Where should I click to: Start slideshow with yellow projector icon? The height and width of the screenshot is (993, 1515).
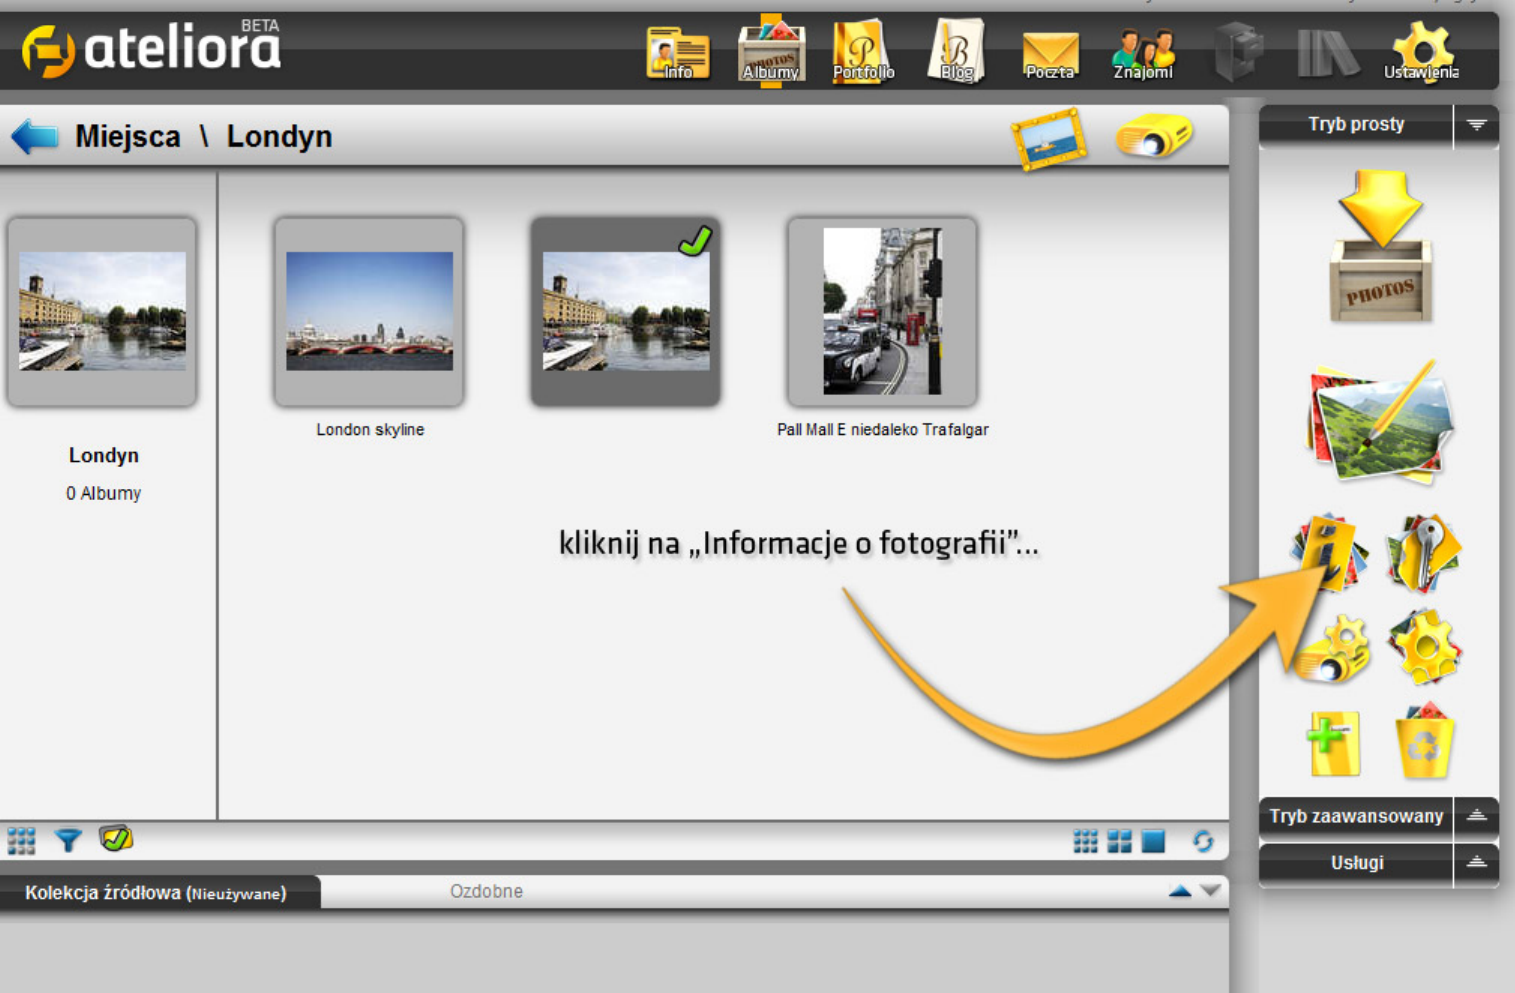click(1154, 135)
